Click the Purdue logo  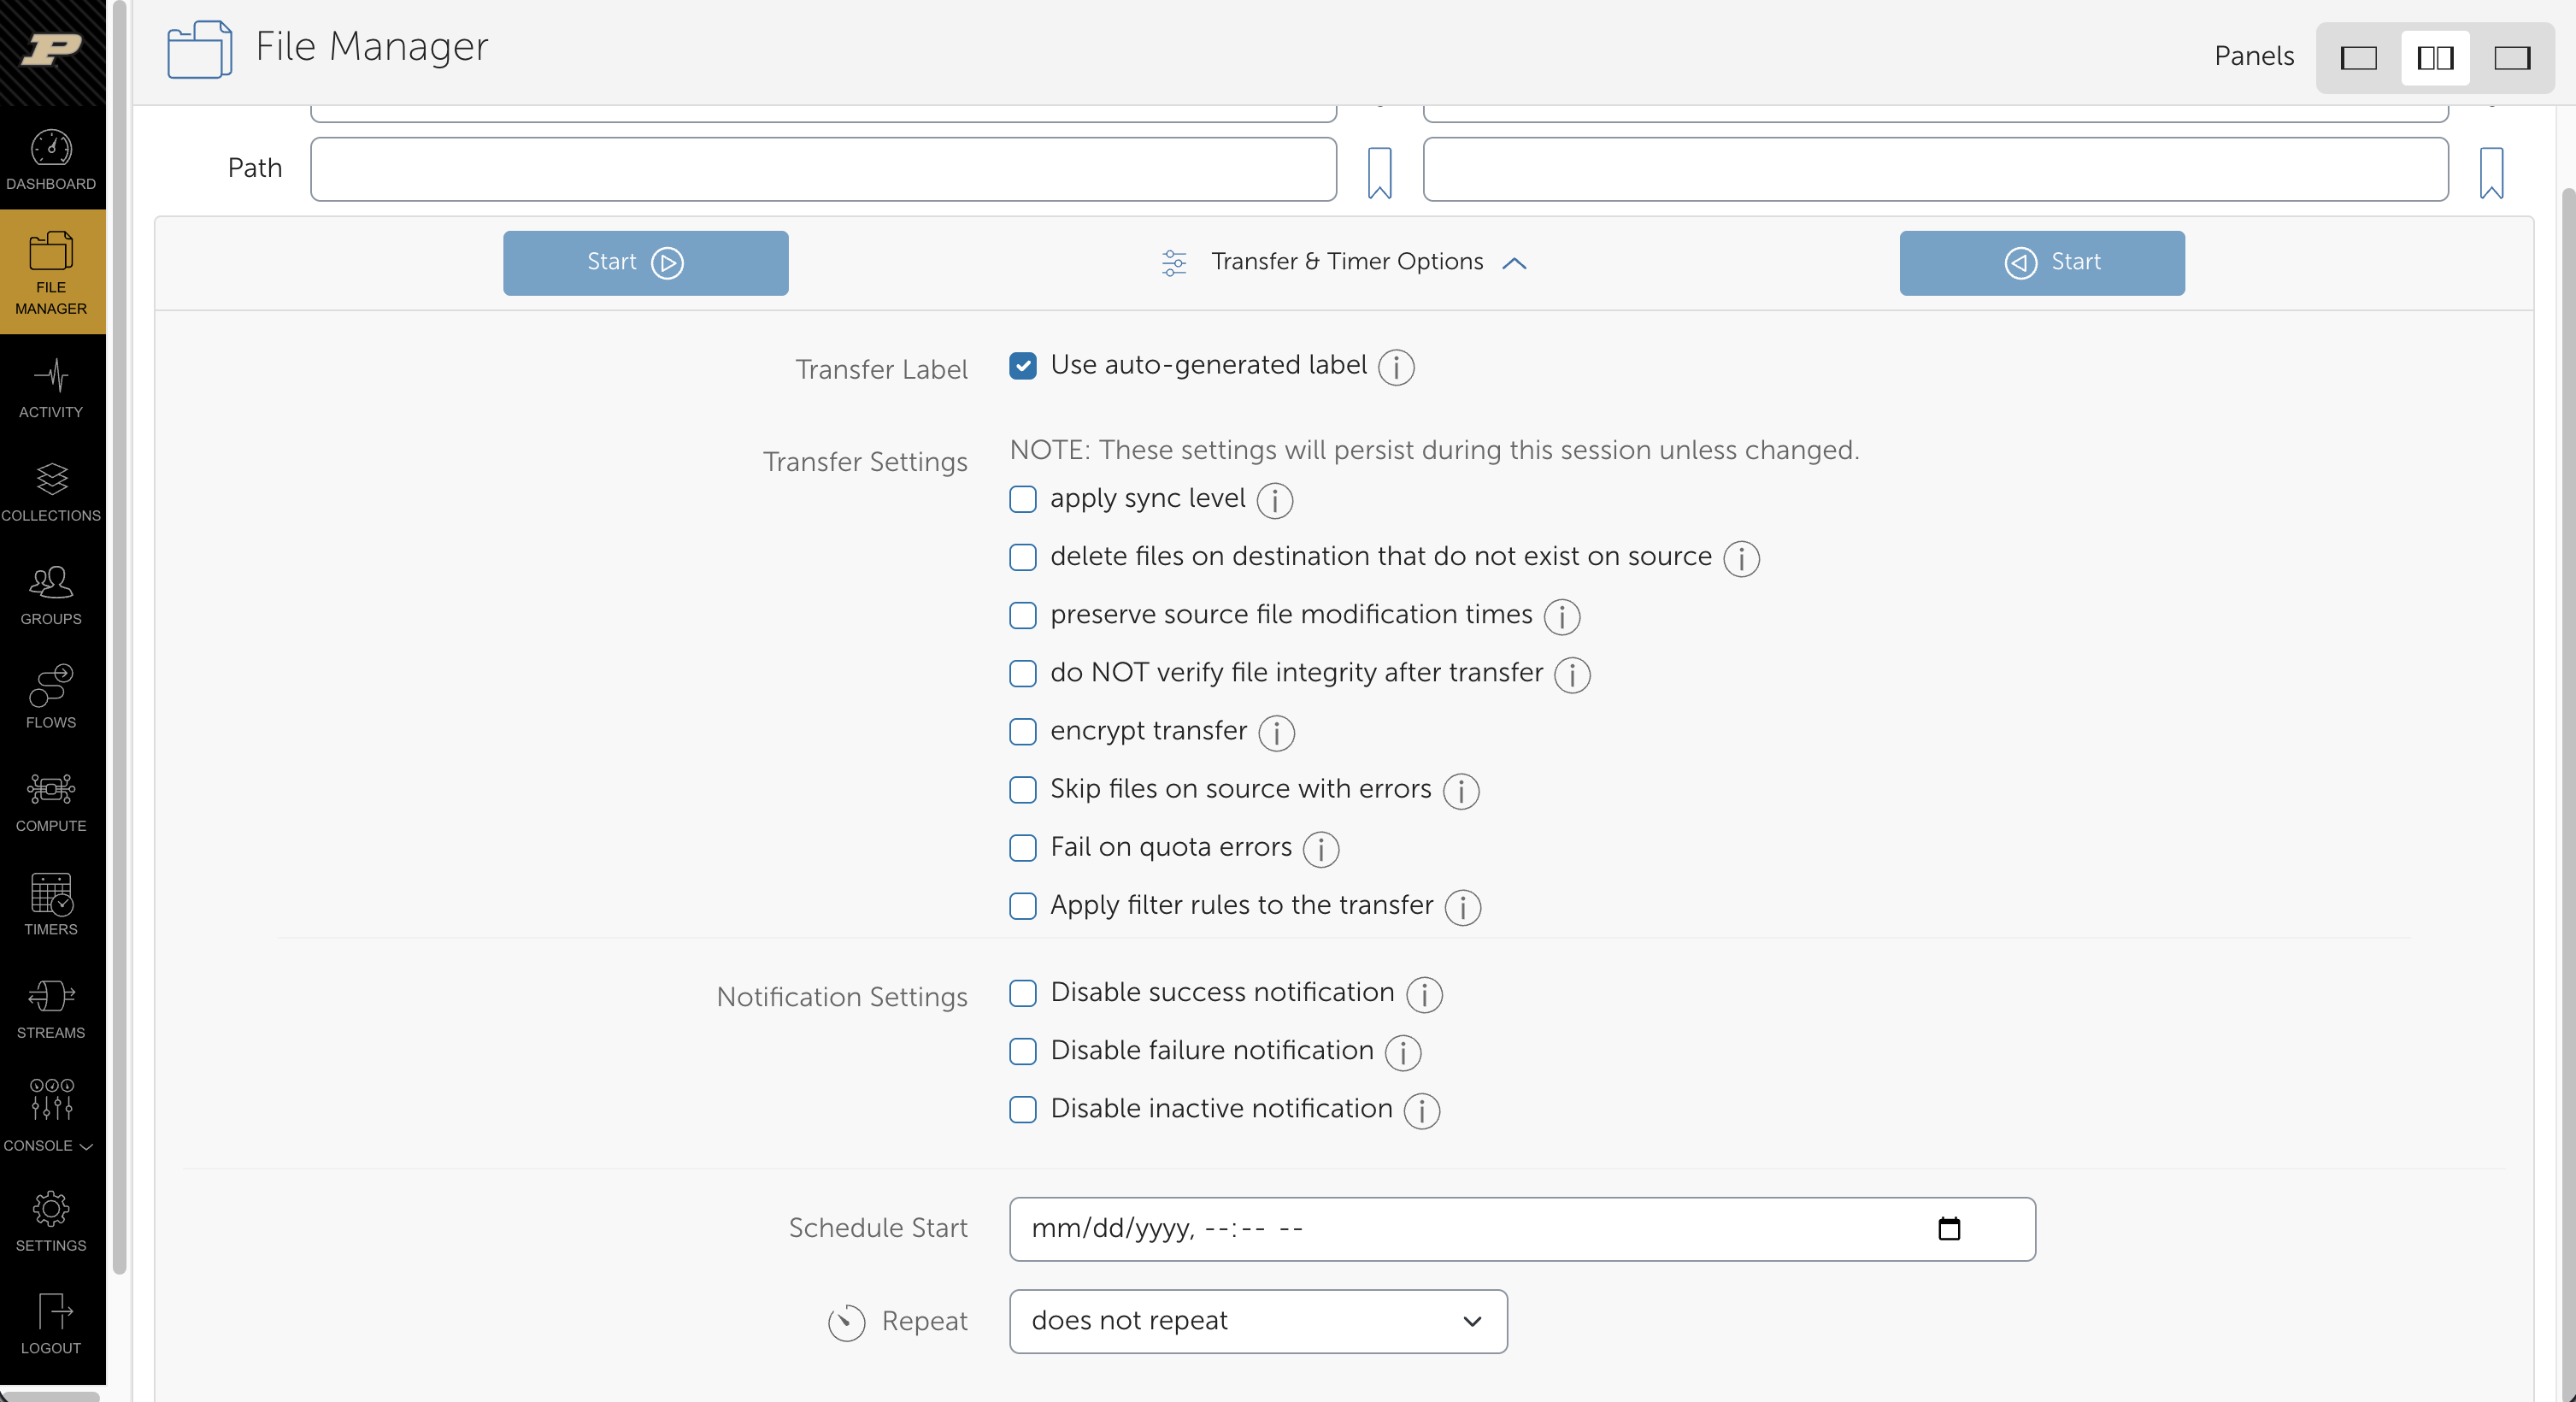coord(52,48)
